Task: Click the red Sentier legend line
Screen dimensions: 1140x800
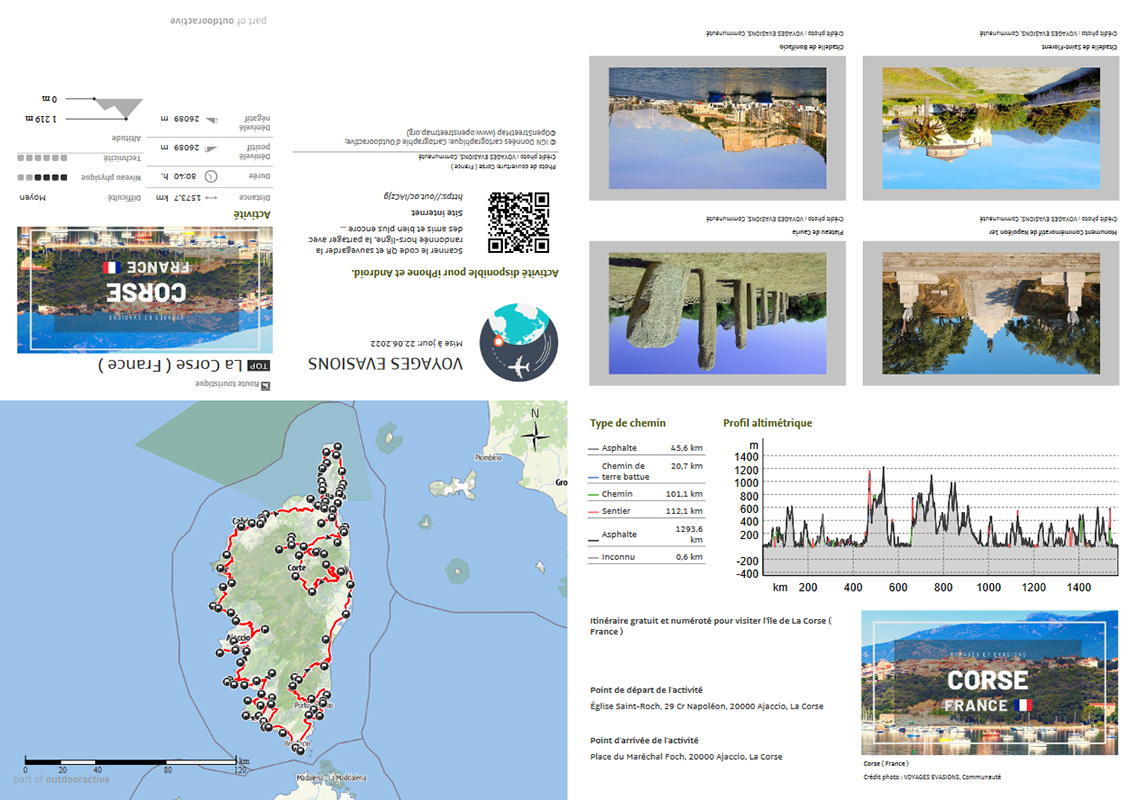Action: click(x=593, y=512)
